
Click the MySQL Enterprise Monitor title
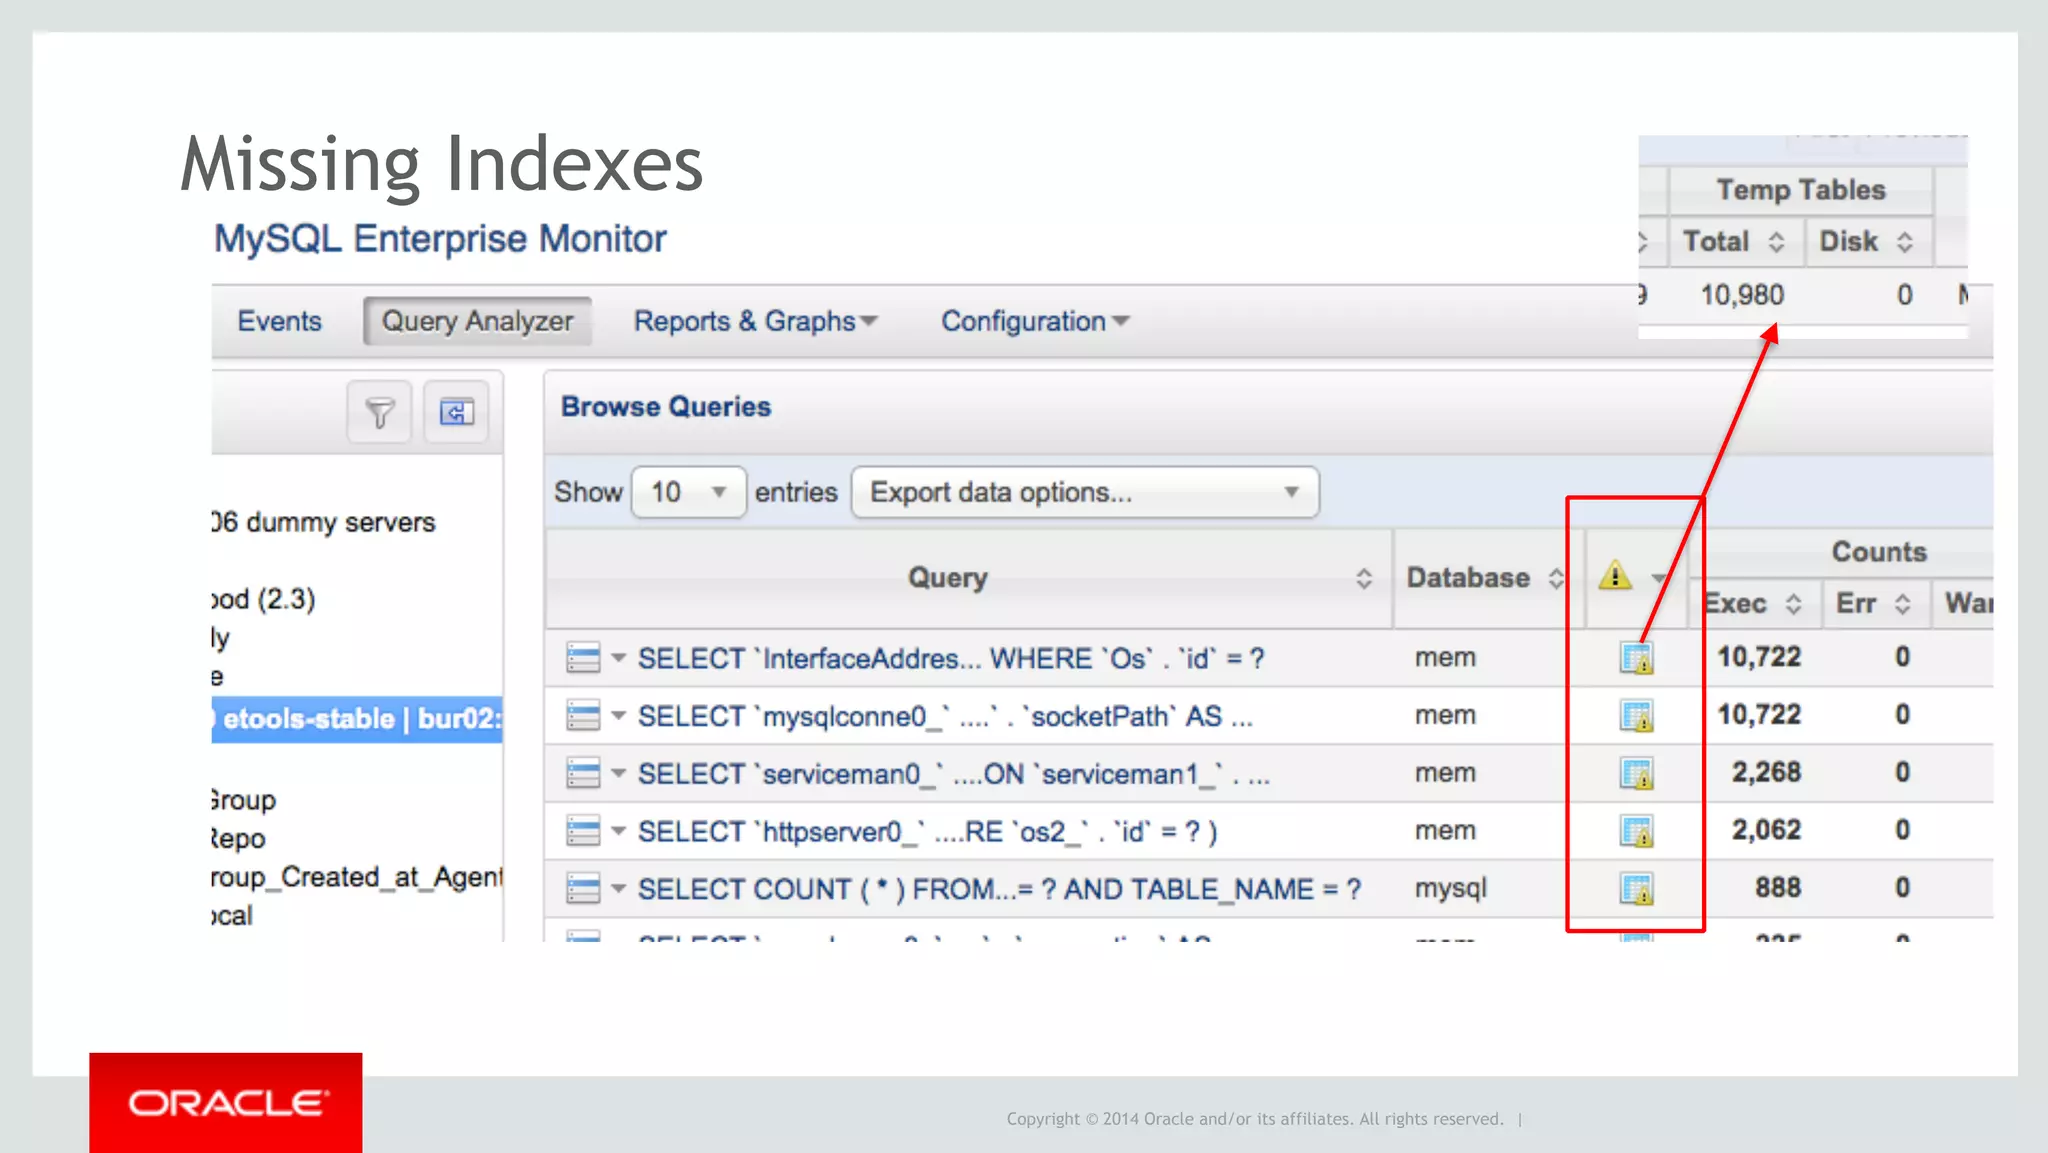click(x=440, y=239)
